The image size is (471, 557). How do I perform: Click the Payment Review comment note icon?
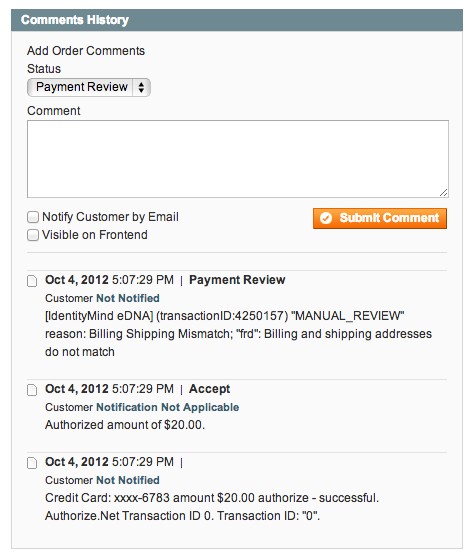click(32, 281)
